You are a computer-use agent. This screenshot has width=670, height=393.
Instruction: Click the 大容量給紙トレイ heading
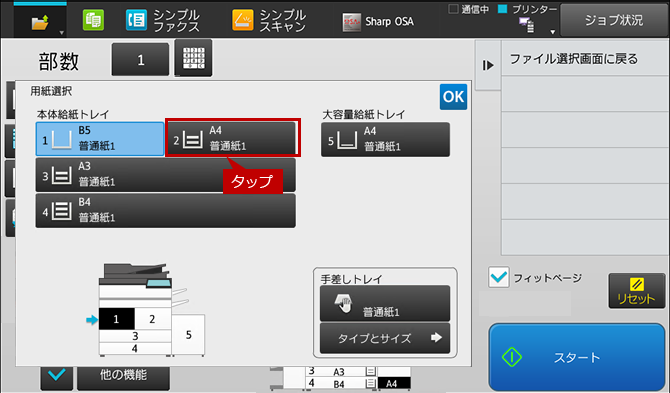pyautogui.click(x=364, y=114)
